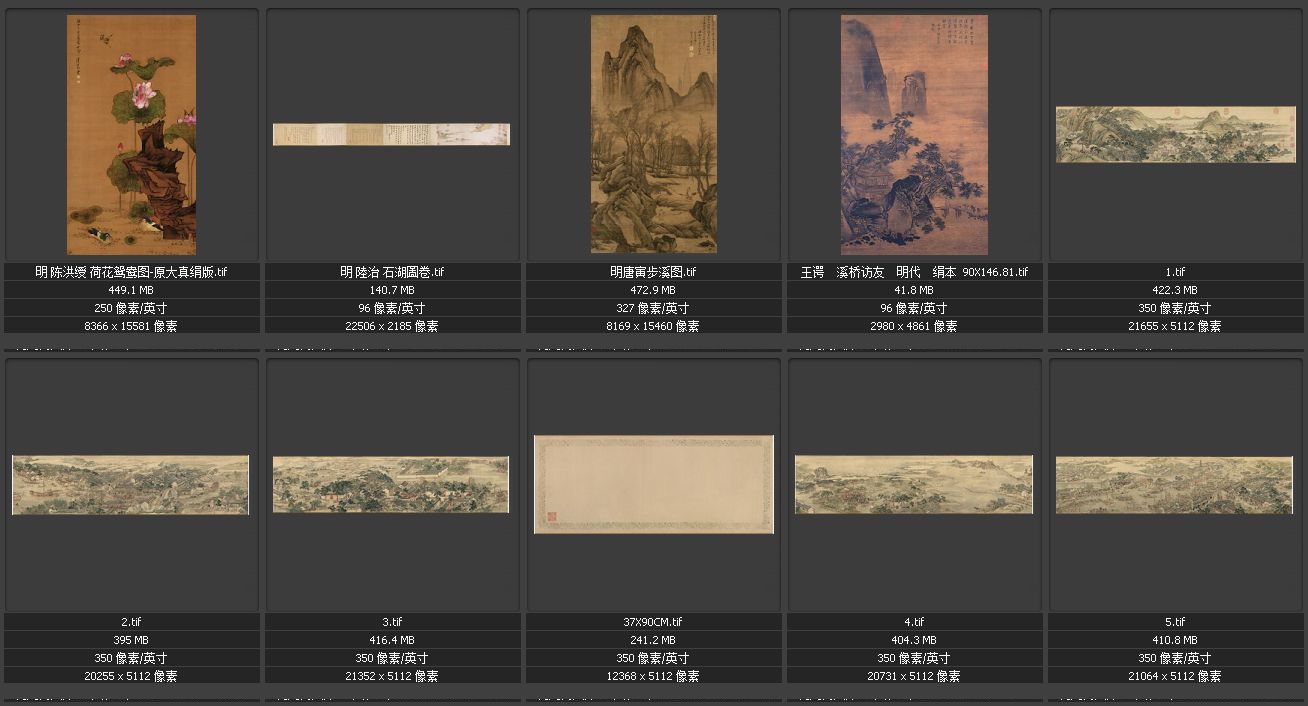
Task: Select the 王谔 溪桥访友 painting thumbnail
Action: click(914, 135)
